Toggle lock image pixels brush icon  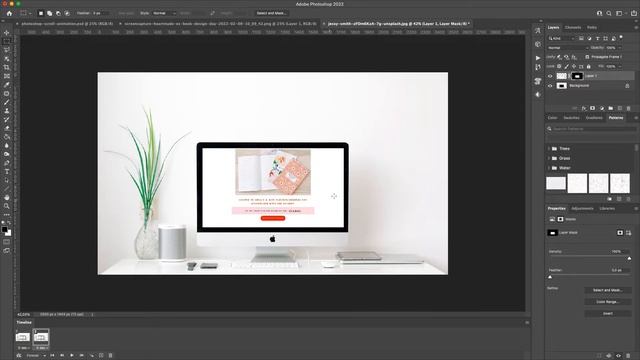click(567, 66)
